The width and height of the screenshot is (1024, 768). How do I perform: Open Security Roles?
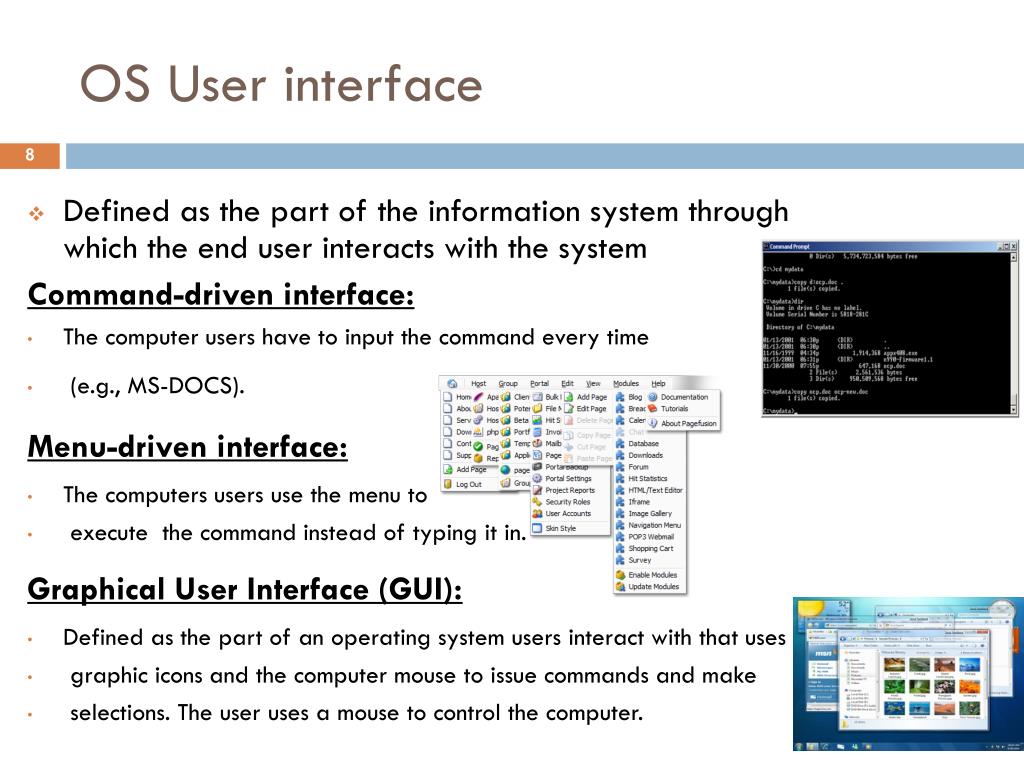568,502
